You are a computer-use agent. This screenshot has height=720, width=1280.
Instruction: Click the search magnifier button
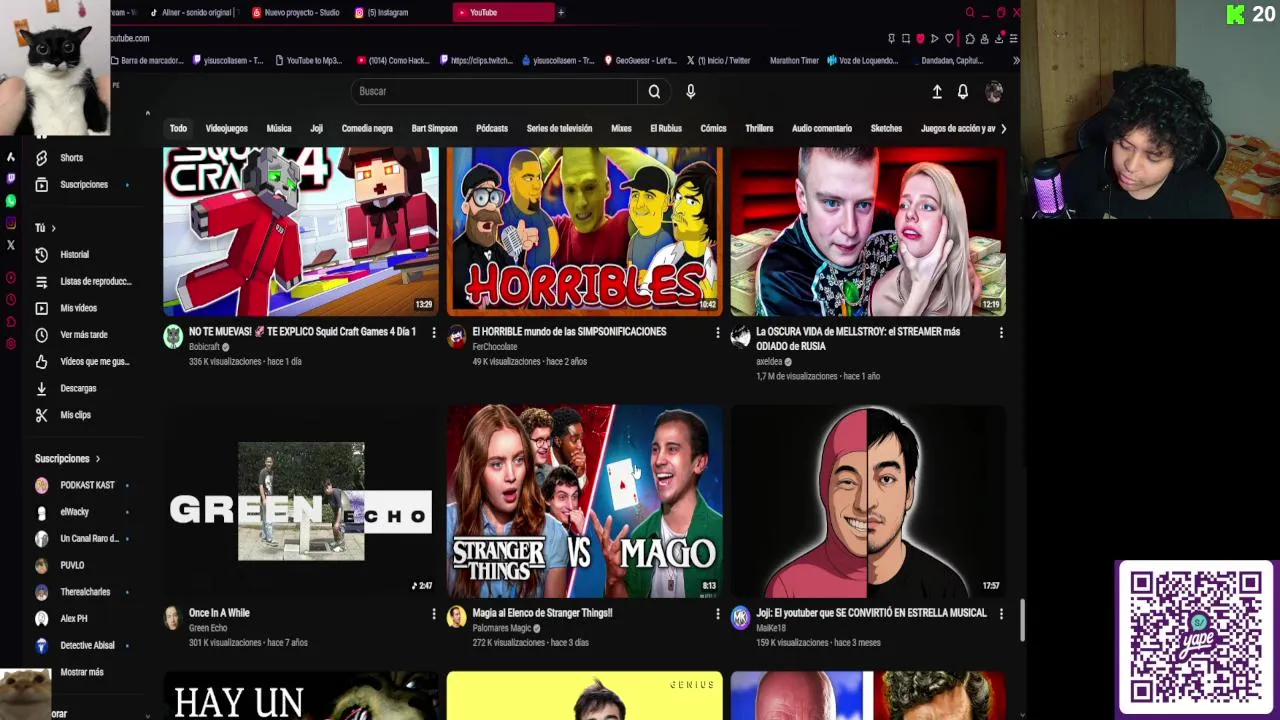point(654,91)
